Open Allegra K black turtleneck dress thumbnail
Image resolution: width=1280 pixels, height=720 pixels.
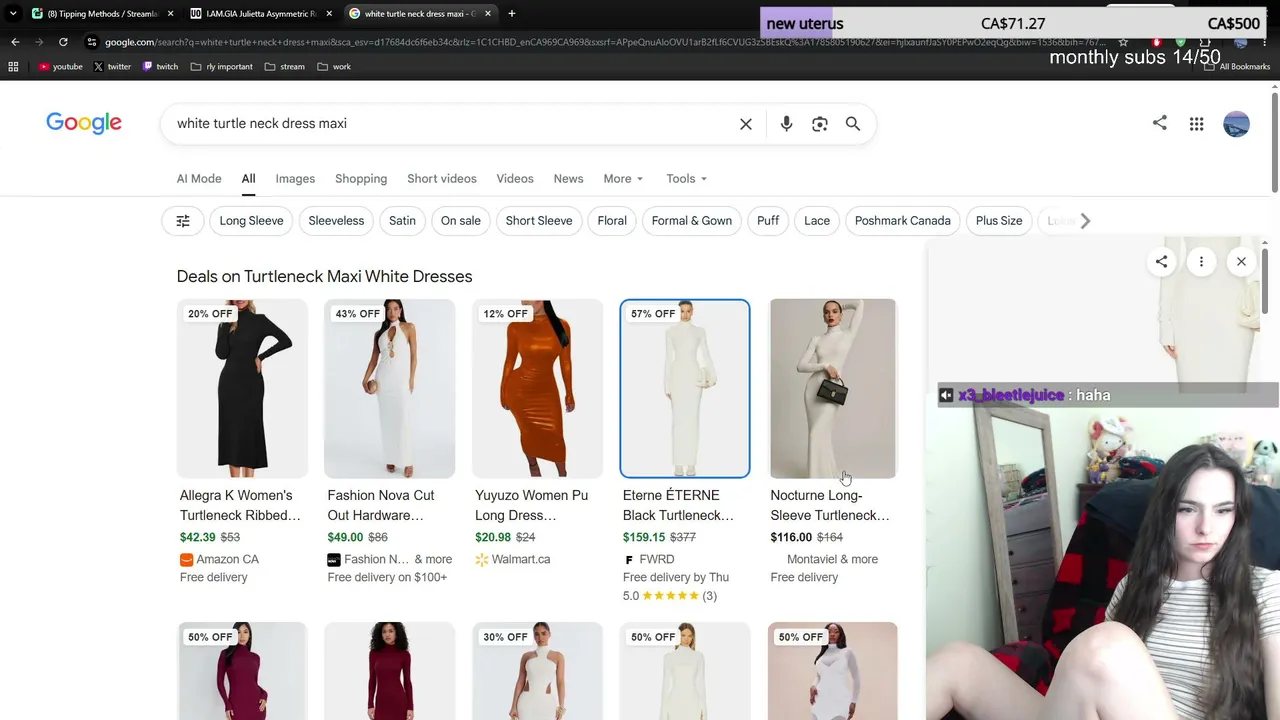point(242,389)
